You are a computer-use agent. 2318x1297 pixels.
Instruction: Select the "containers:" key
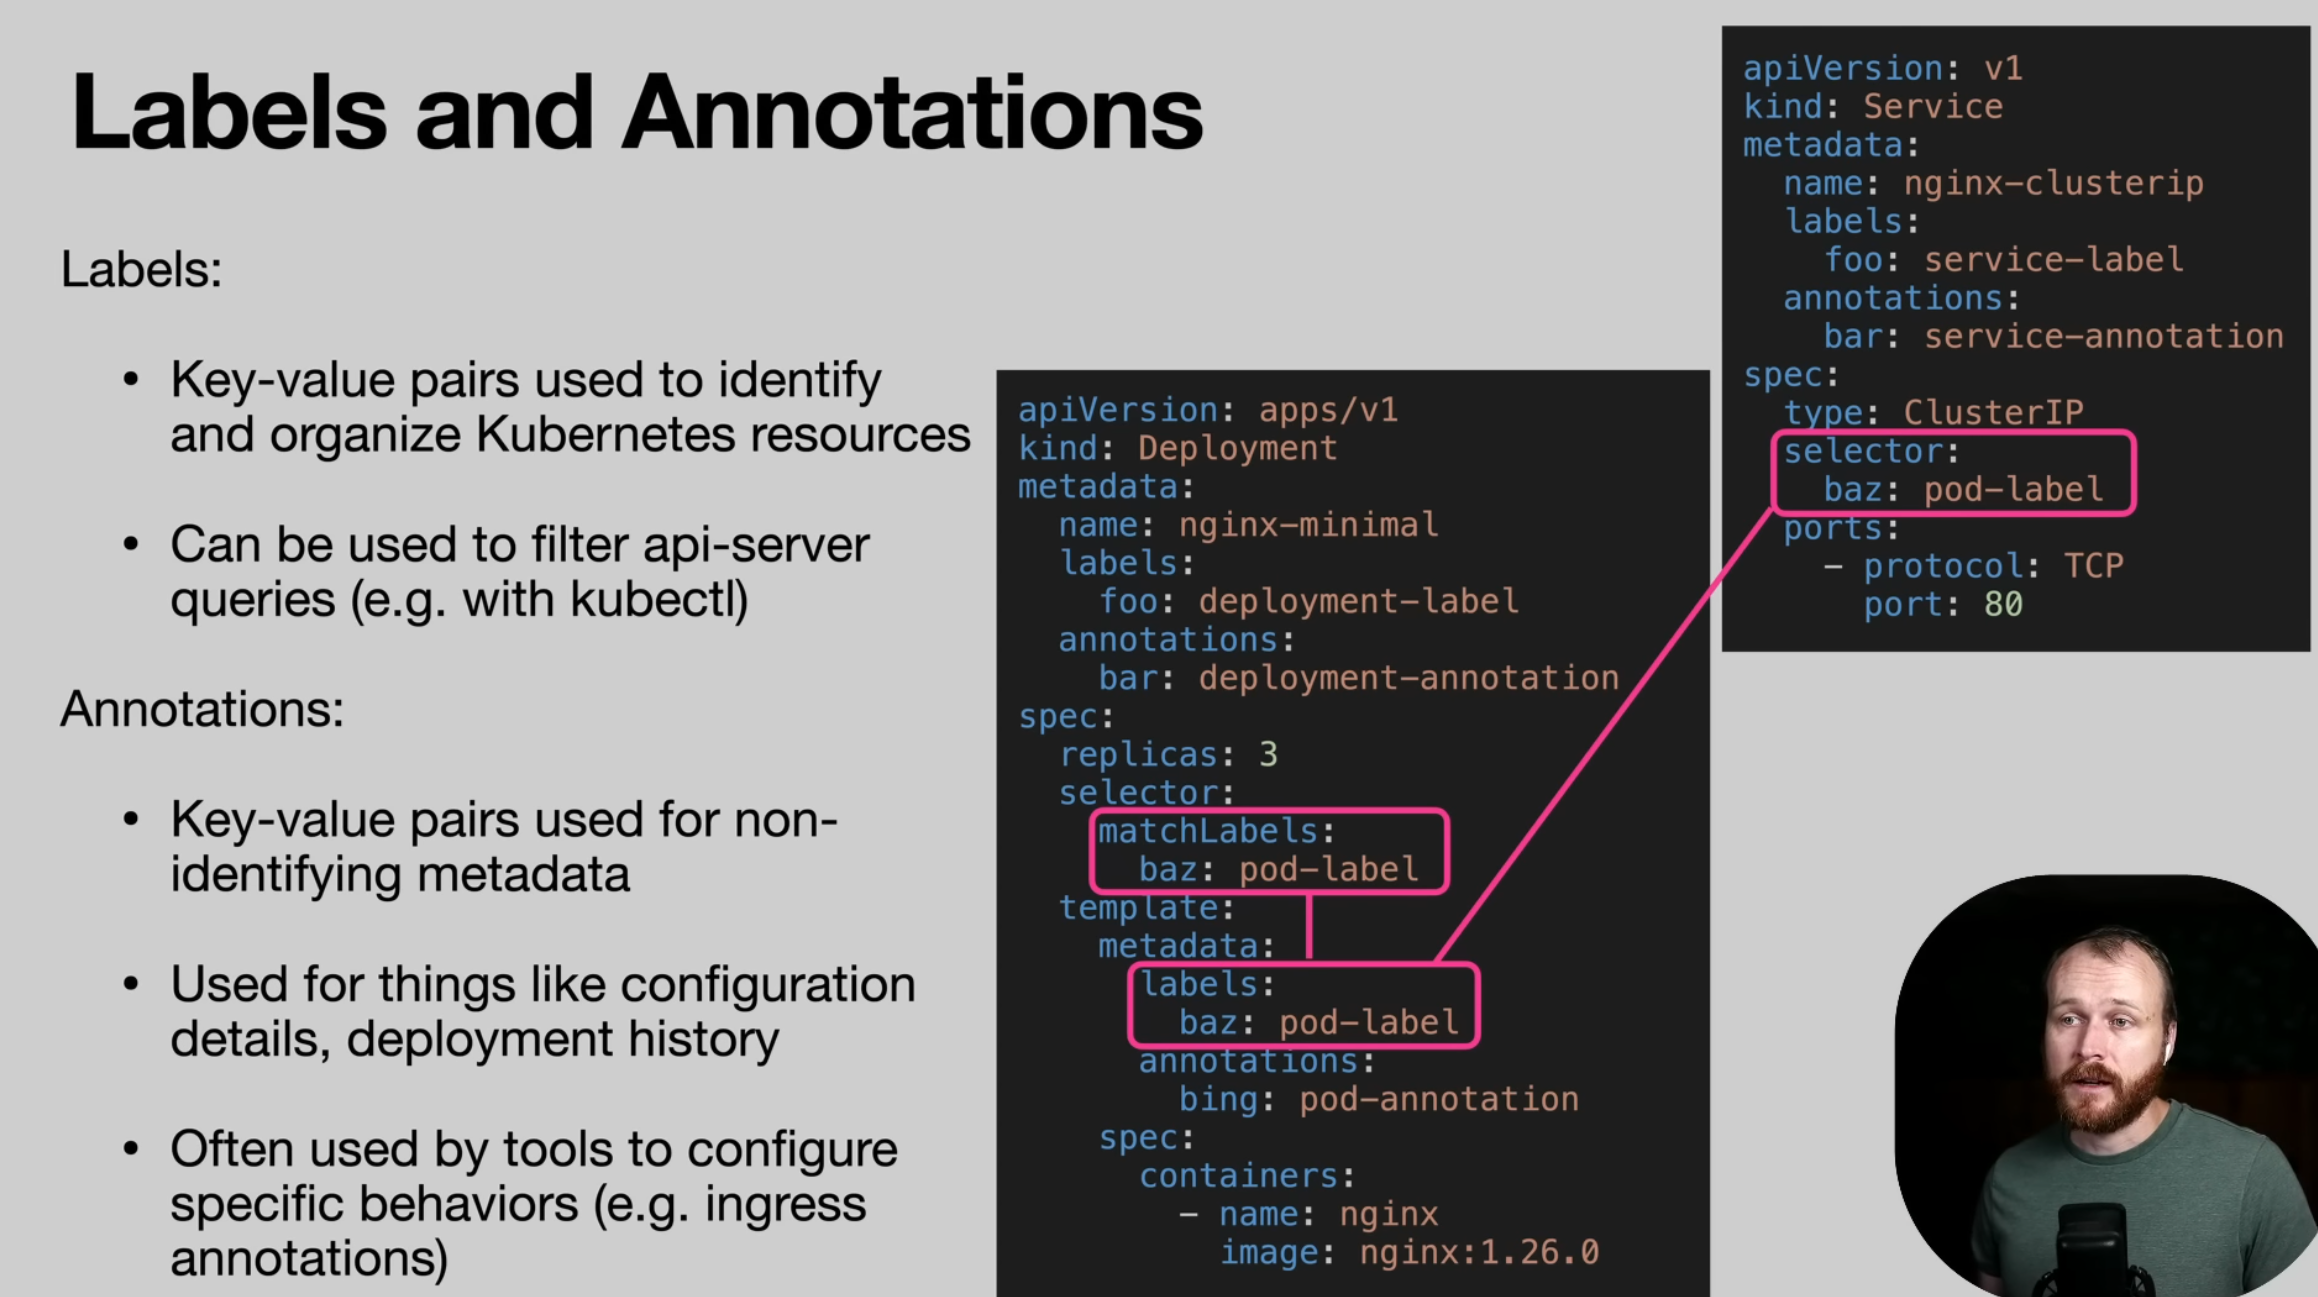pos(1246,1176)
